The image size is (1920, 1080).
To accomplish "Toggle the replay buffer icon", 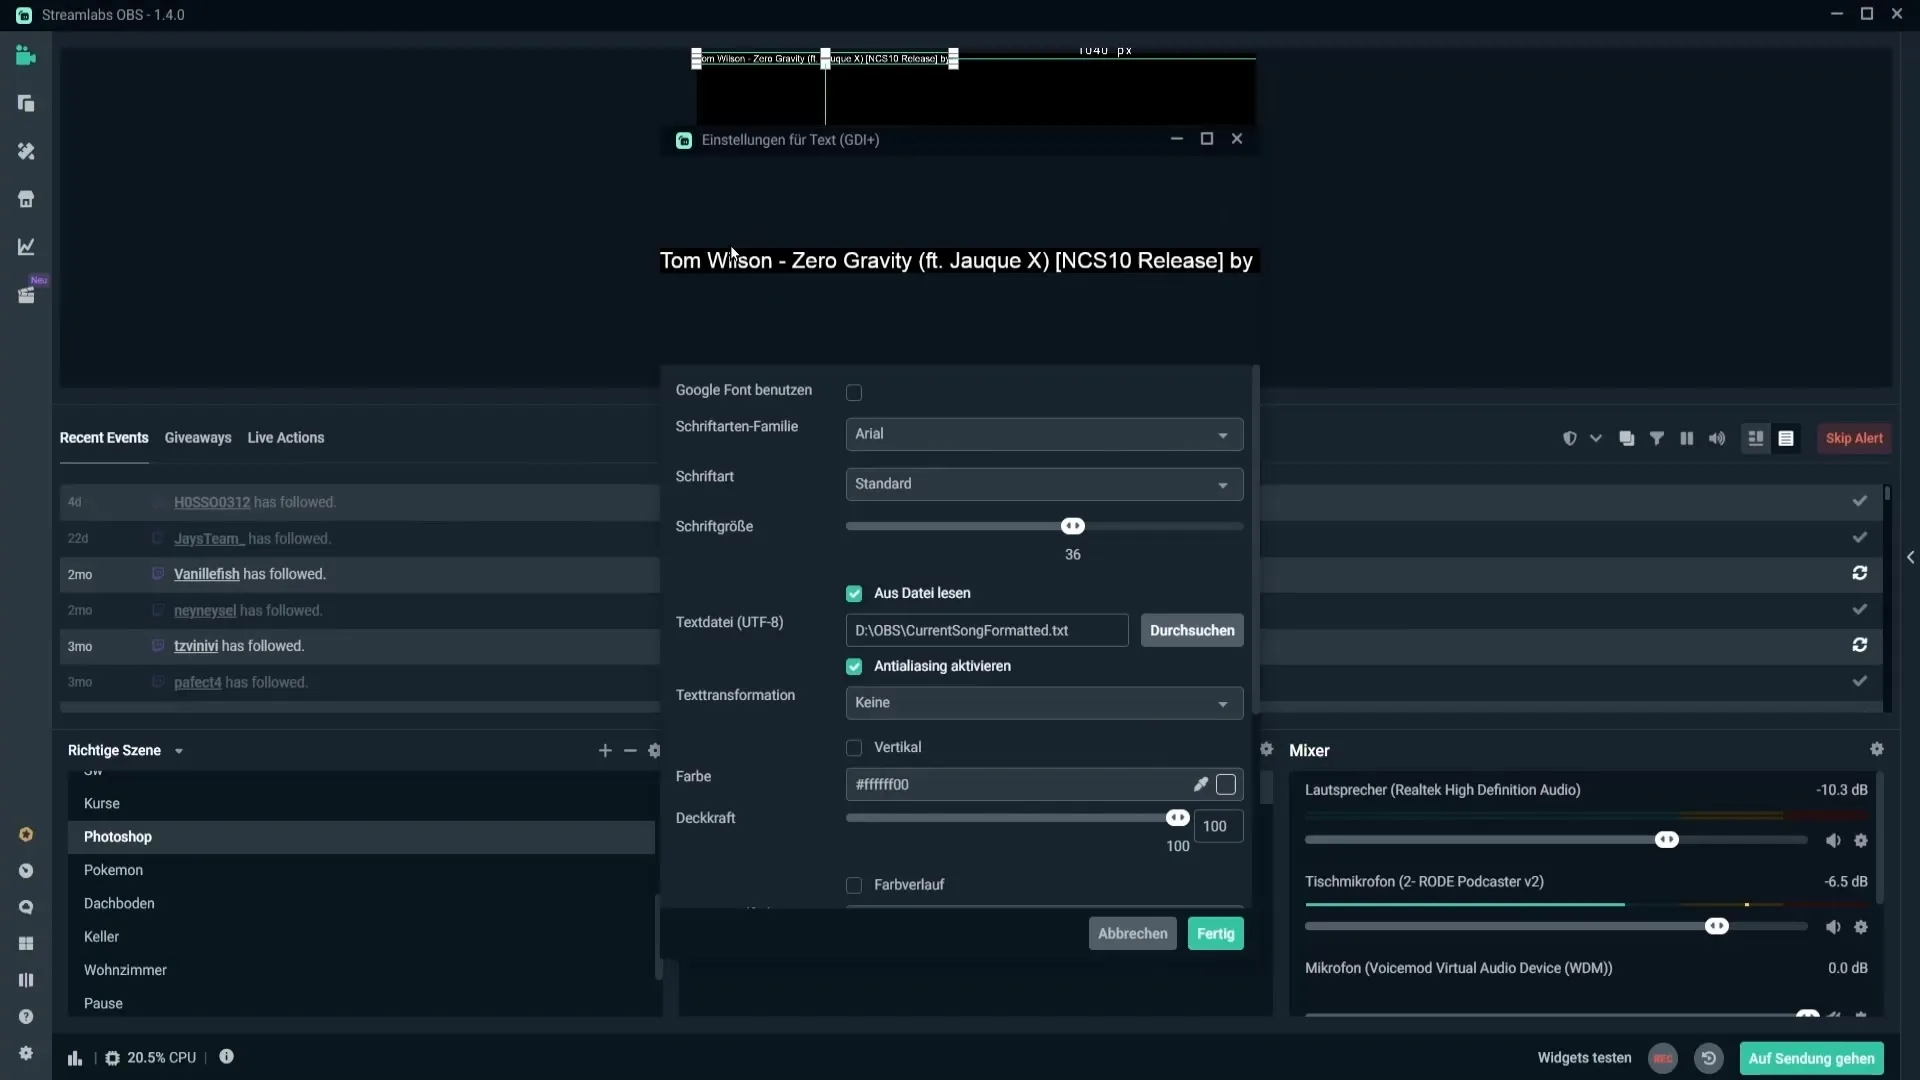I will pos(1709,1058).
